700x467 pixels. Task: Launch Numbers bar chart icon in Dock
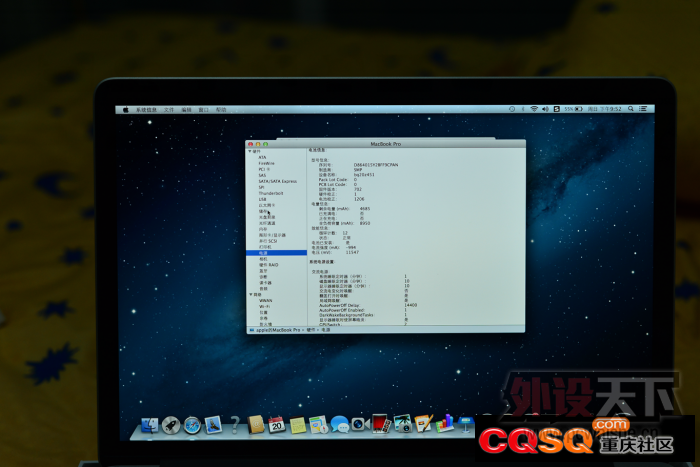(x=445, y=423)
